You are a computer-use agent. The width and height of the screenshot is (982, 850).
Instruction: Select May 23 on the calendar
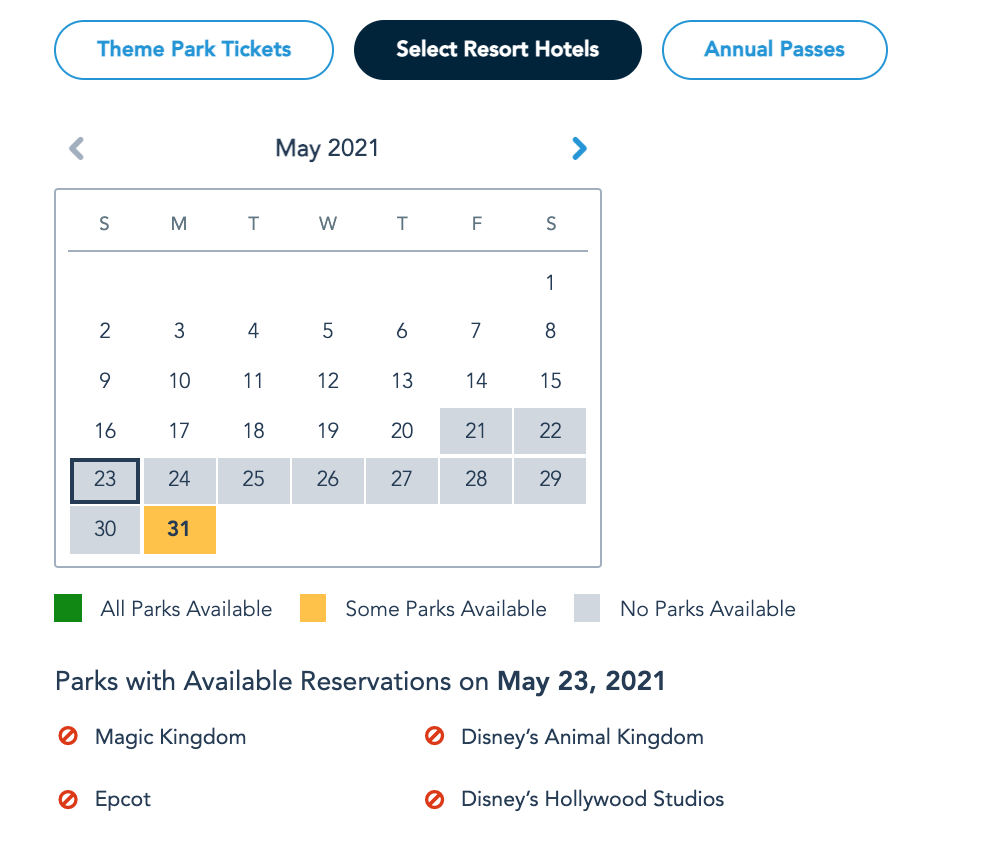[x=105, y=480]
